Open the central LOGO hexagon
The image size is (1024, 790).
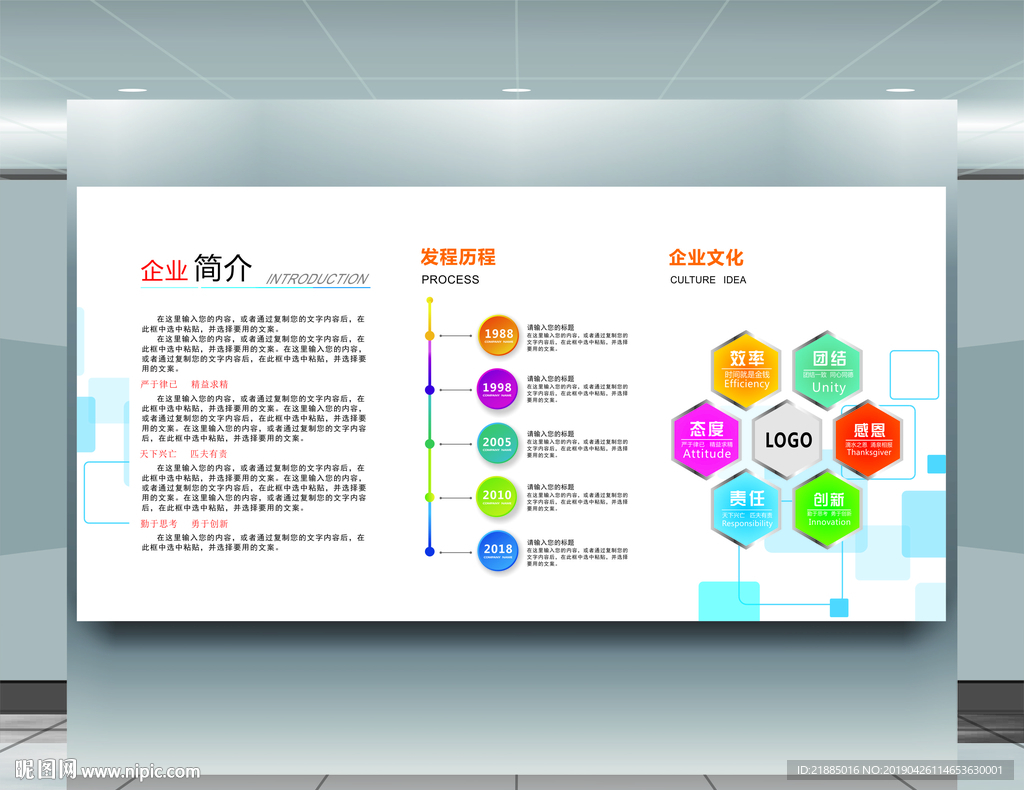tap(787, 440)
